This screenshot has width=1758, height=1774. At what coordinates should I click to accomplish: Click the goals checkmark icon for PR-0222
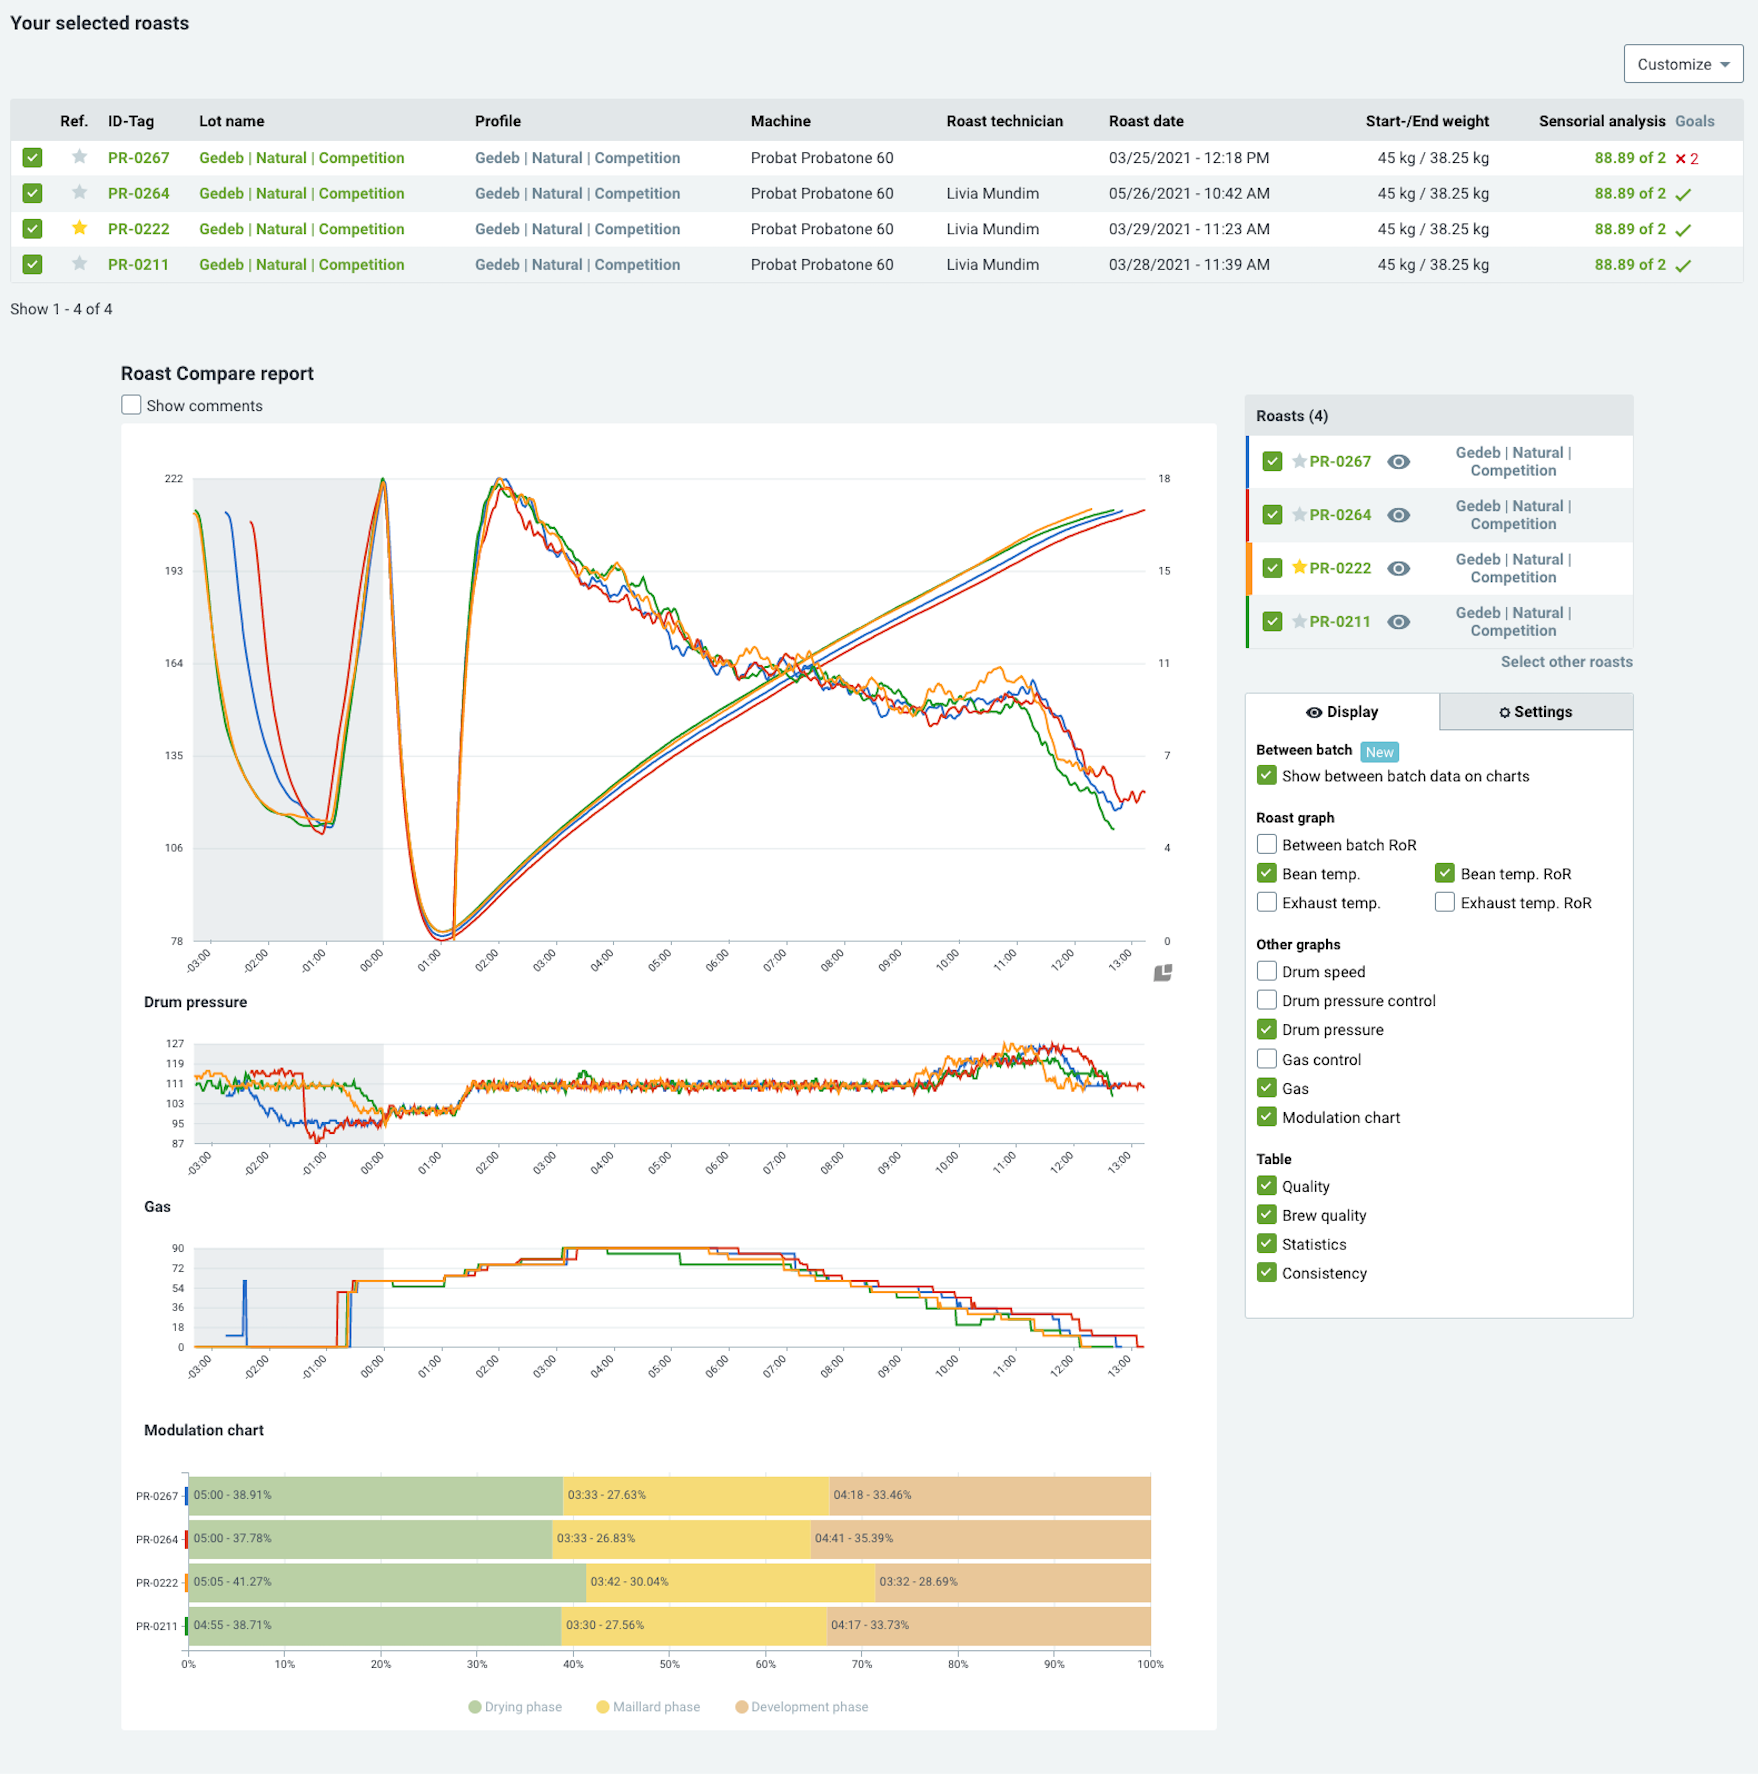[1683, 230]
